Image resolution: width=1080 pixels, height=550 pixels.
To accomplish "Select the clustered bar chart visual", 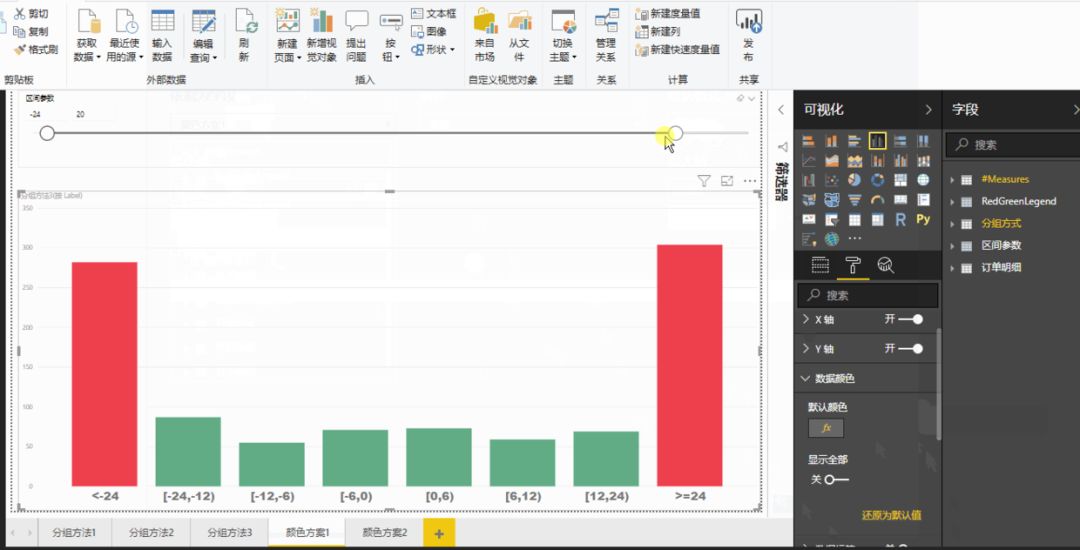I will click(855, 141).
